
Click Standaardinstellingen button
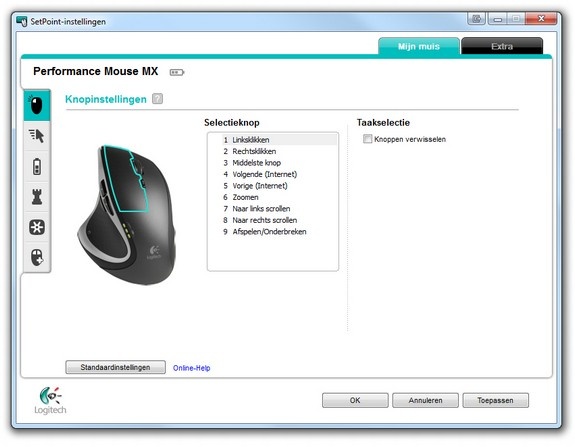click(116, 367)
